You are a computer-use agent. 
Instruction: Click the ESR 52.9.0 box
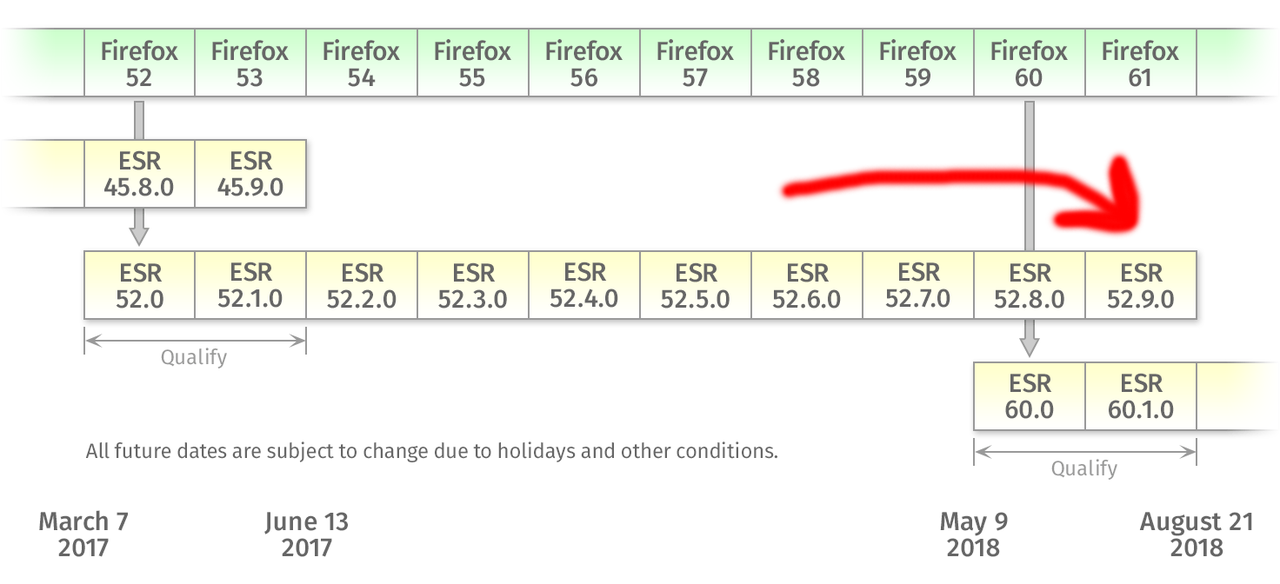click(1140, 285)
